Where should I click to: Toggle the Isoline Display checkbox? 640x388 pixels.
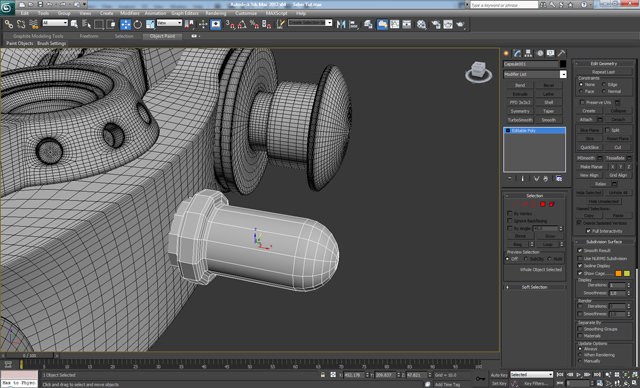point(580,266)
